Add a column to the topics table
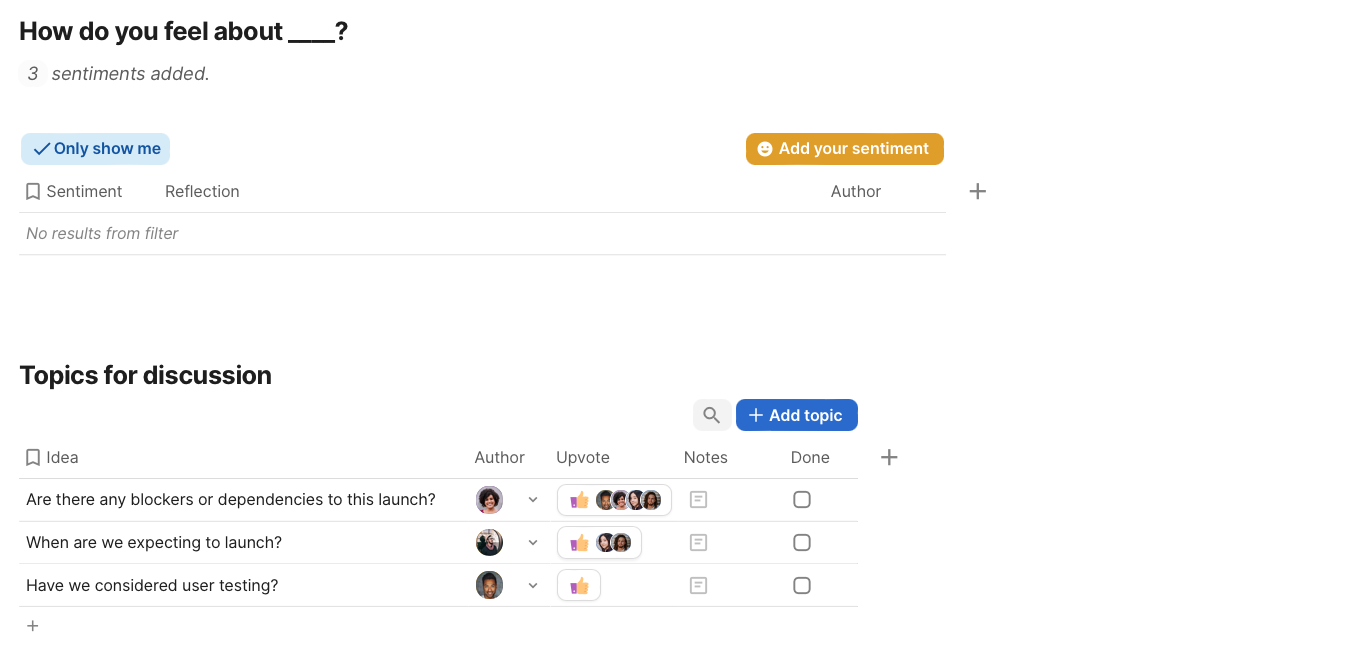Screen dimensions: 1367x647 (889, 457)
